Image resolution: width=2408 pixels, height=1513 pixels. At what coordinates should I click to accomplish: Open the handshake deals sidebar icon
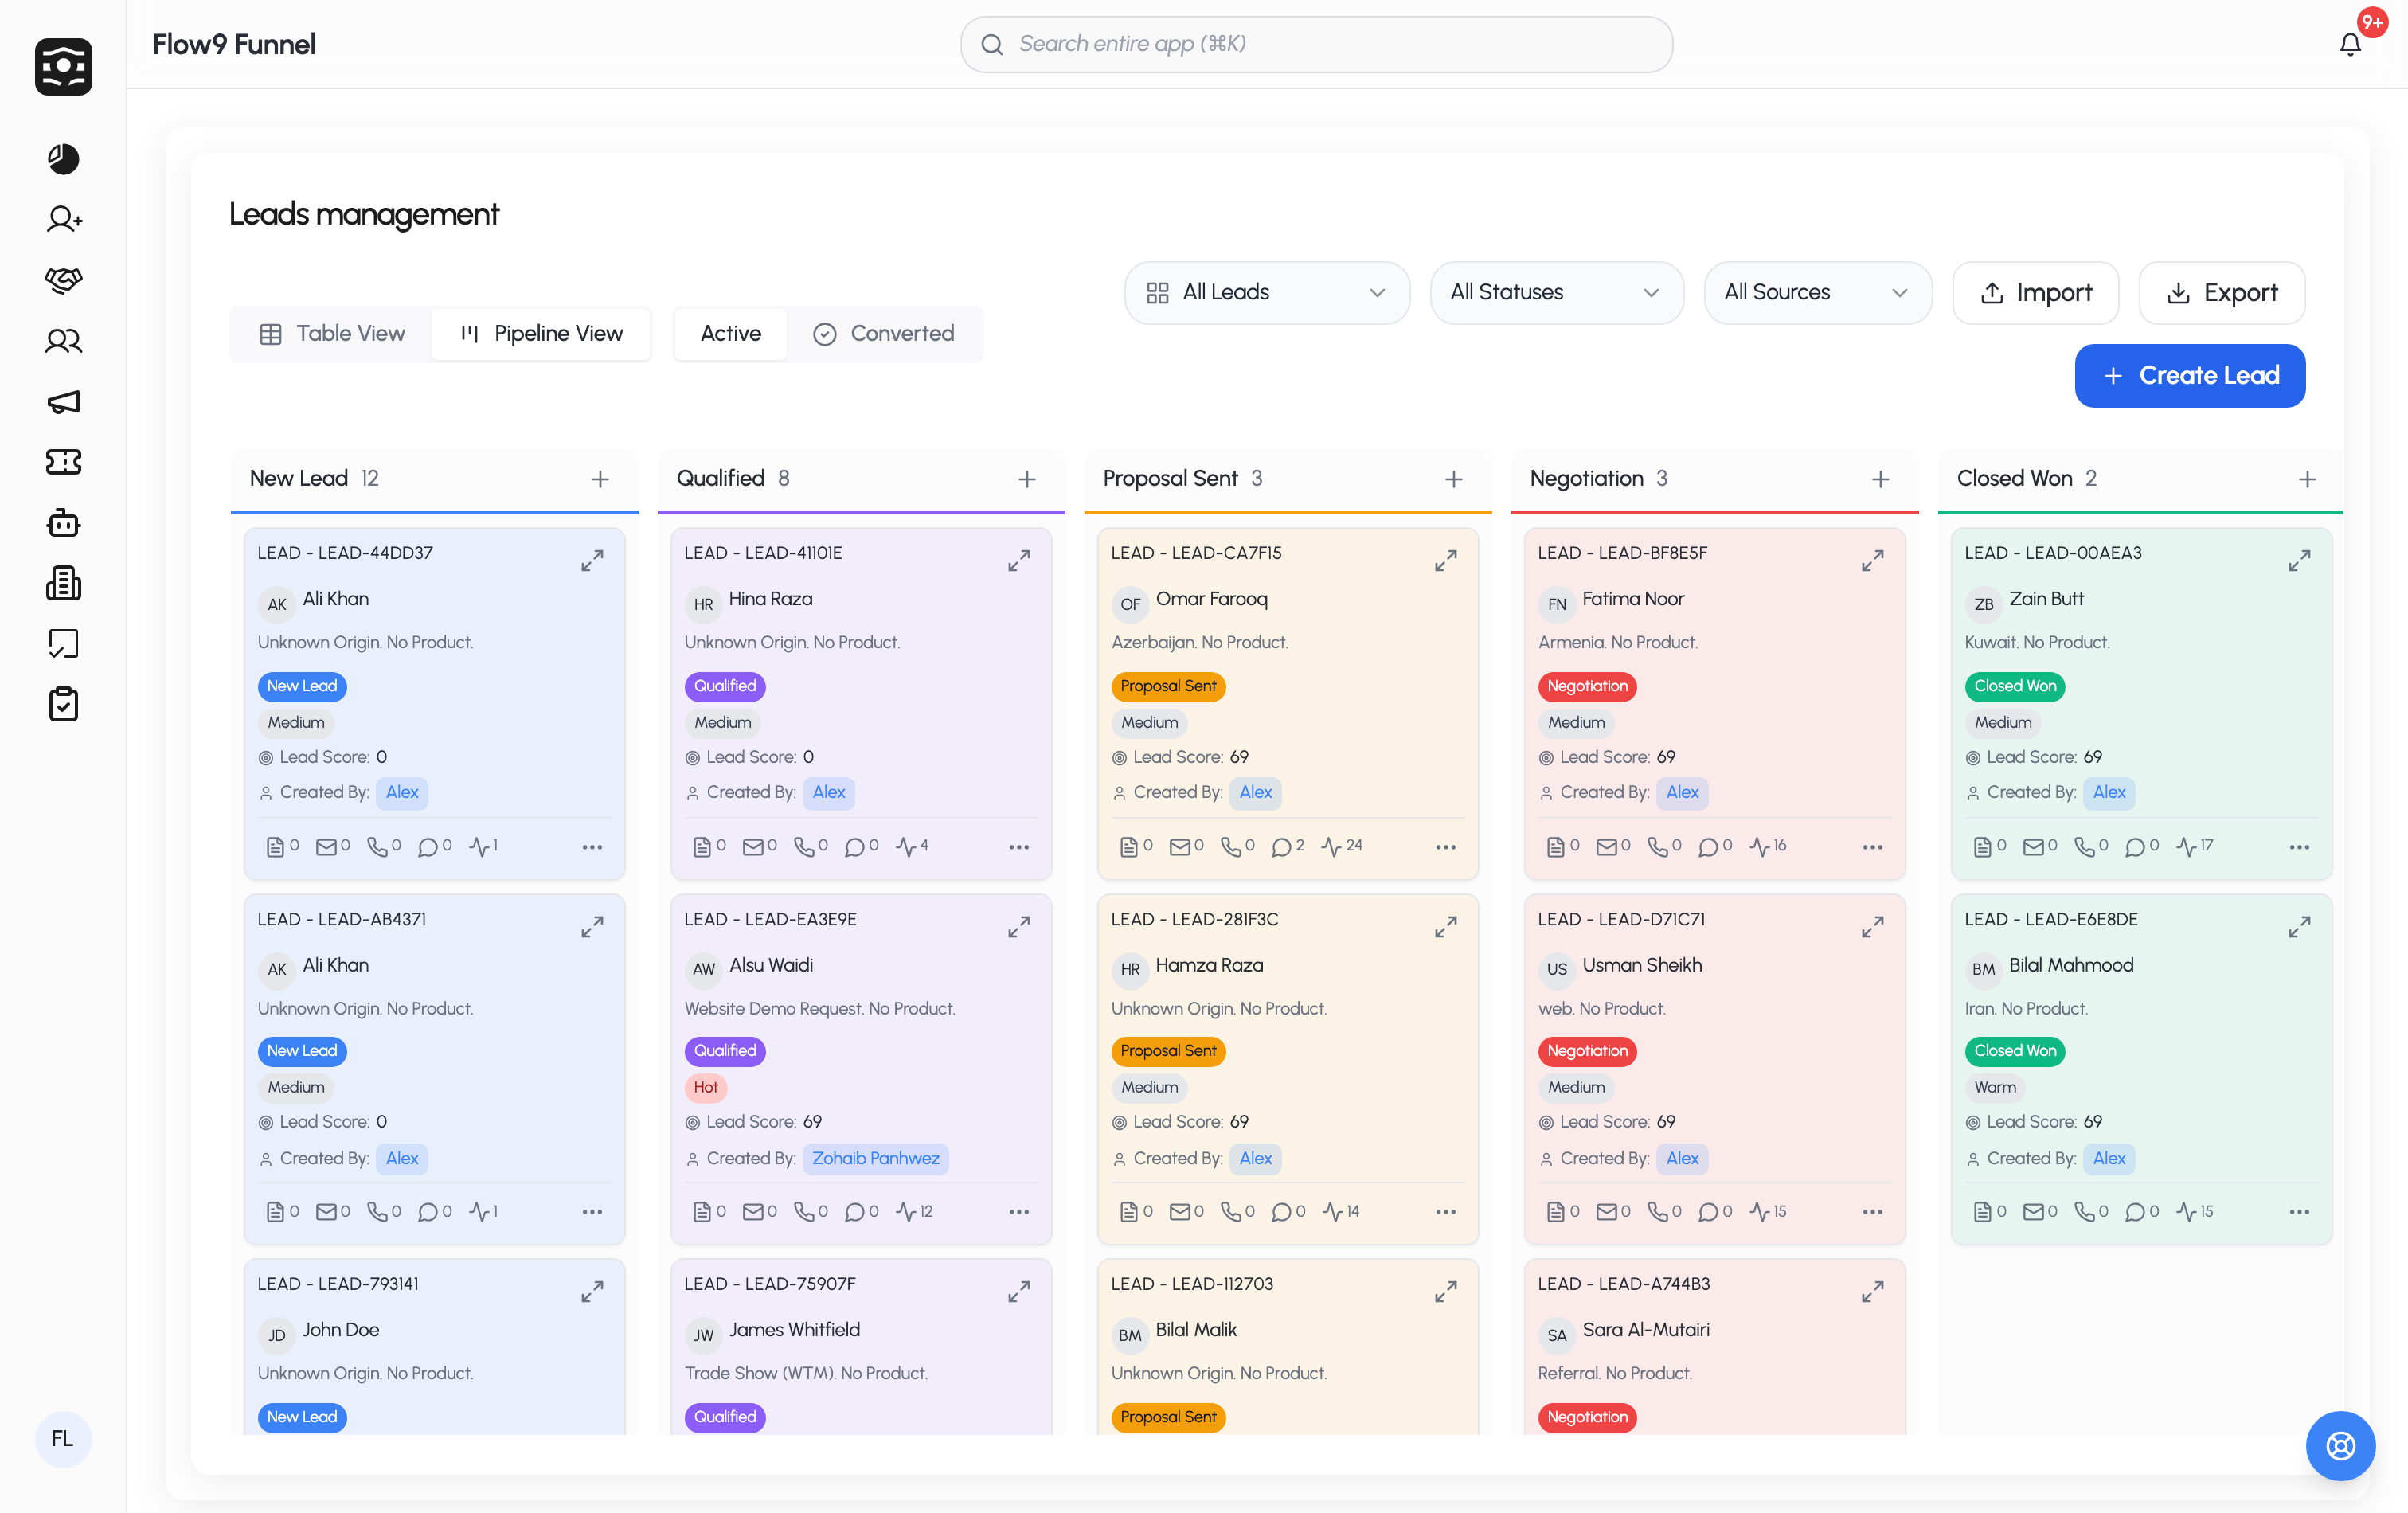click(63, 280)
